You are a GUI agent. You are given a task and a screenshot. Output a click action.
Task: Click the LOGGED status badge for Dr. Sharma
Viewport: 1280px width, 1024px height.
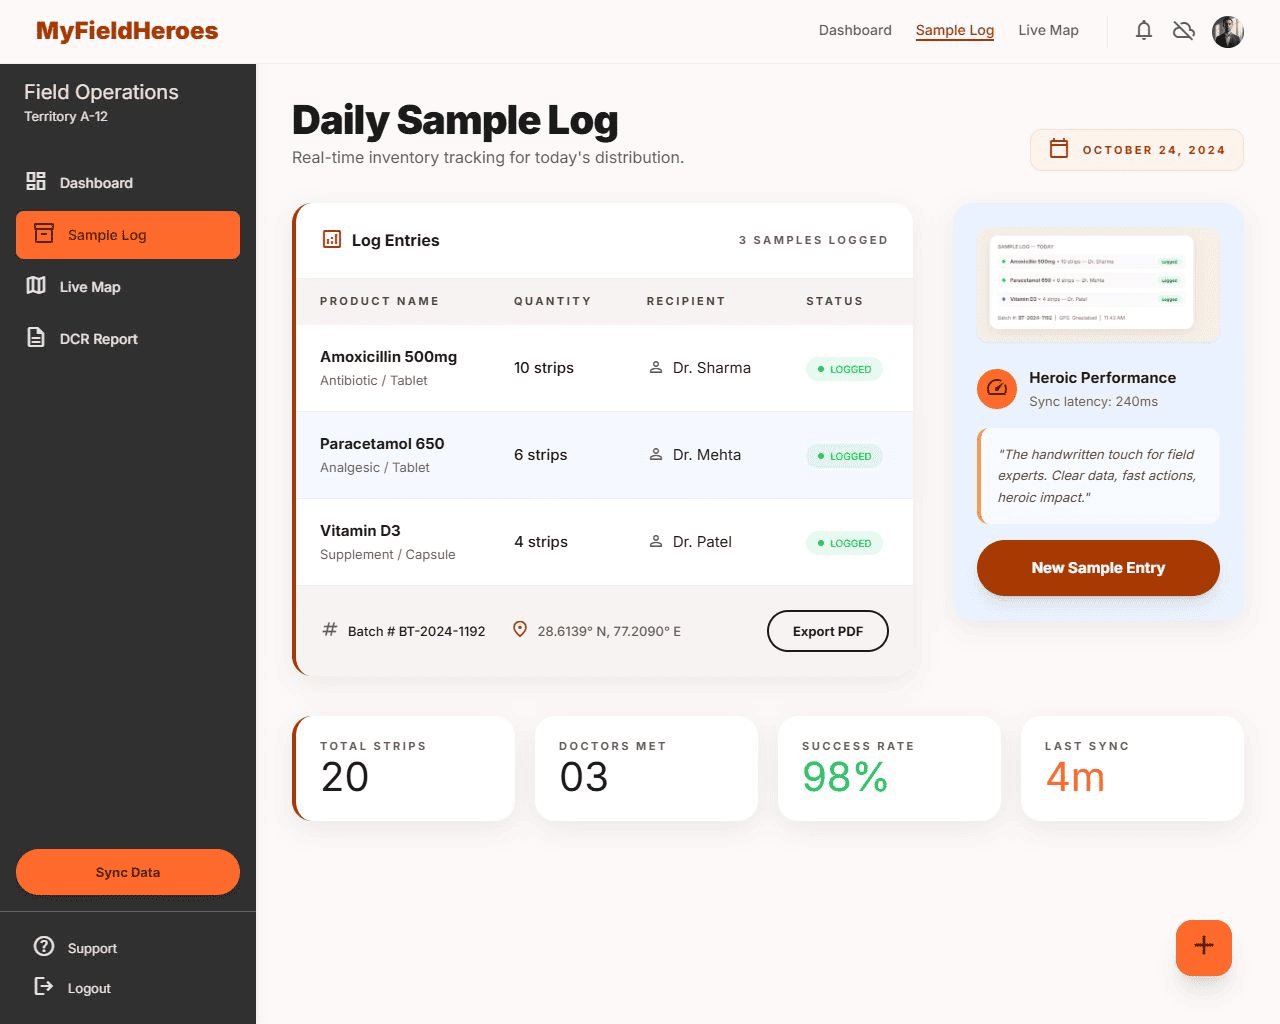pos(844,369)
